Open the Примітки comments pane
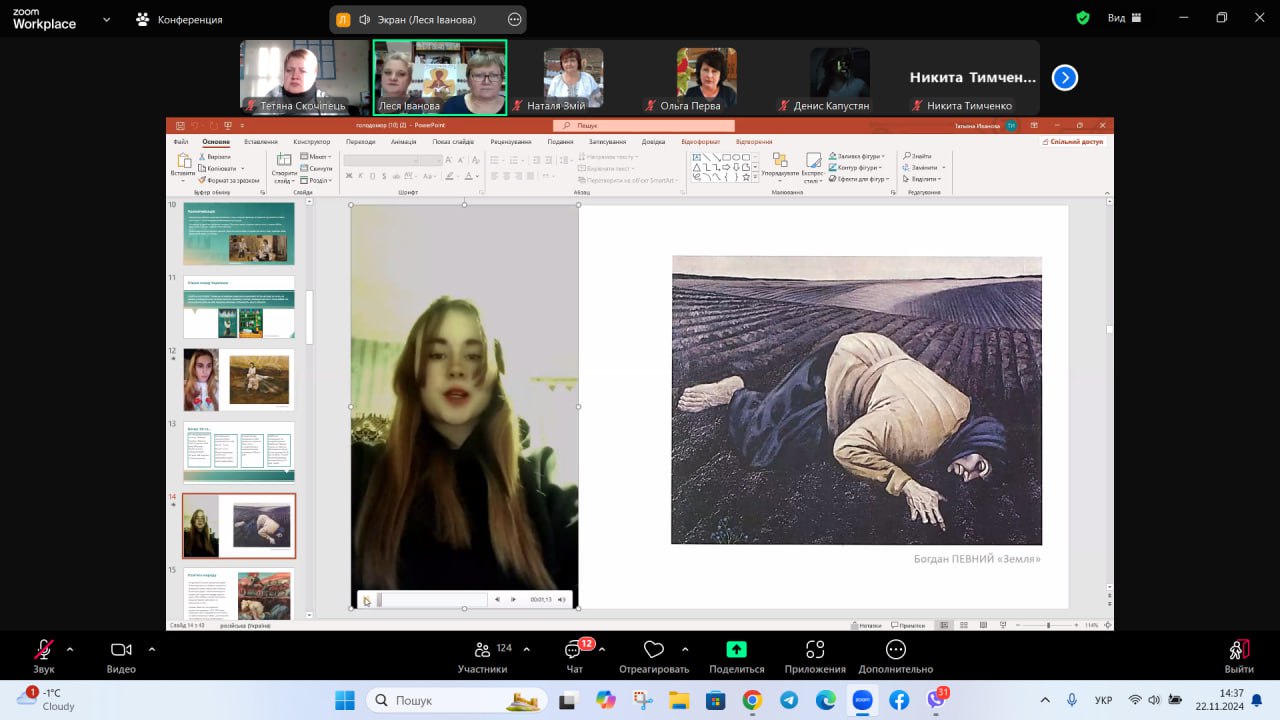 point(907,625)
